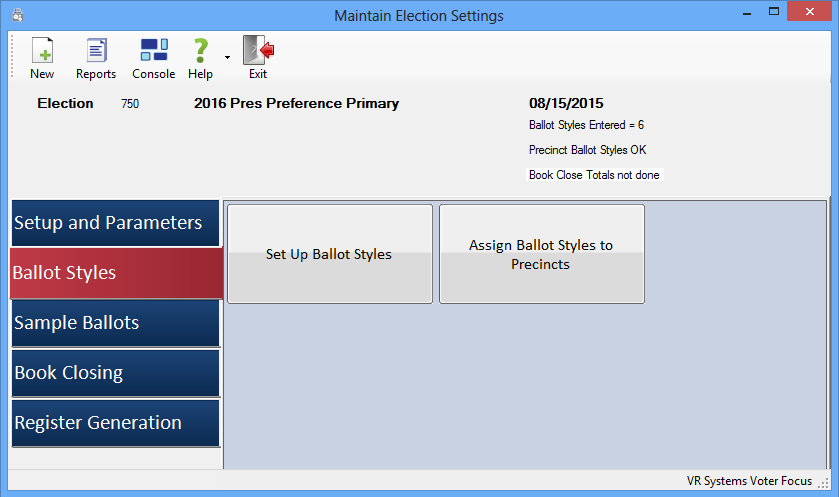Viewport: 839px width, 497px height.
Task: Click the Exit door icon
Action: click(258, 50)
